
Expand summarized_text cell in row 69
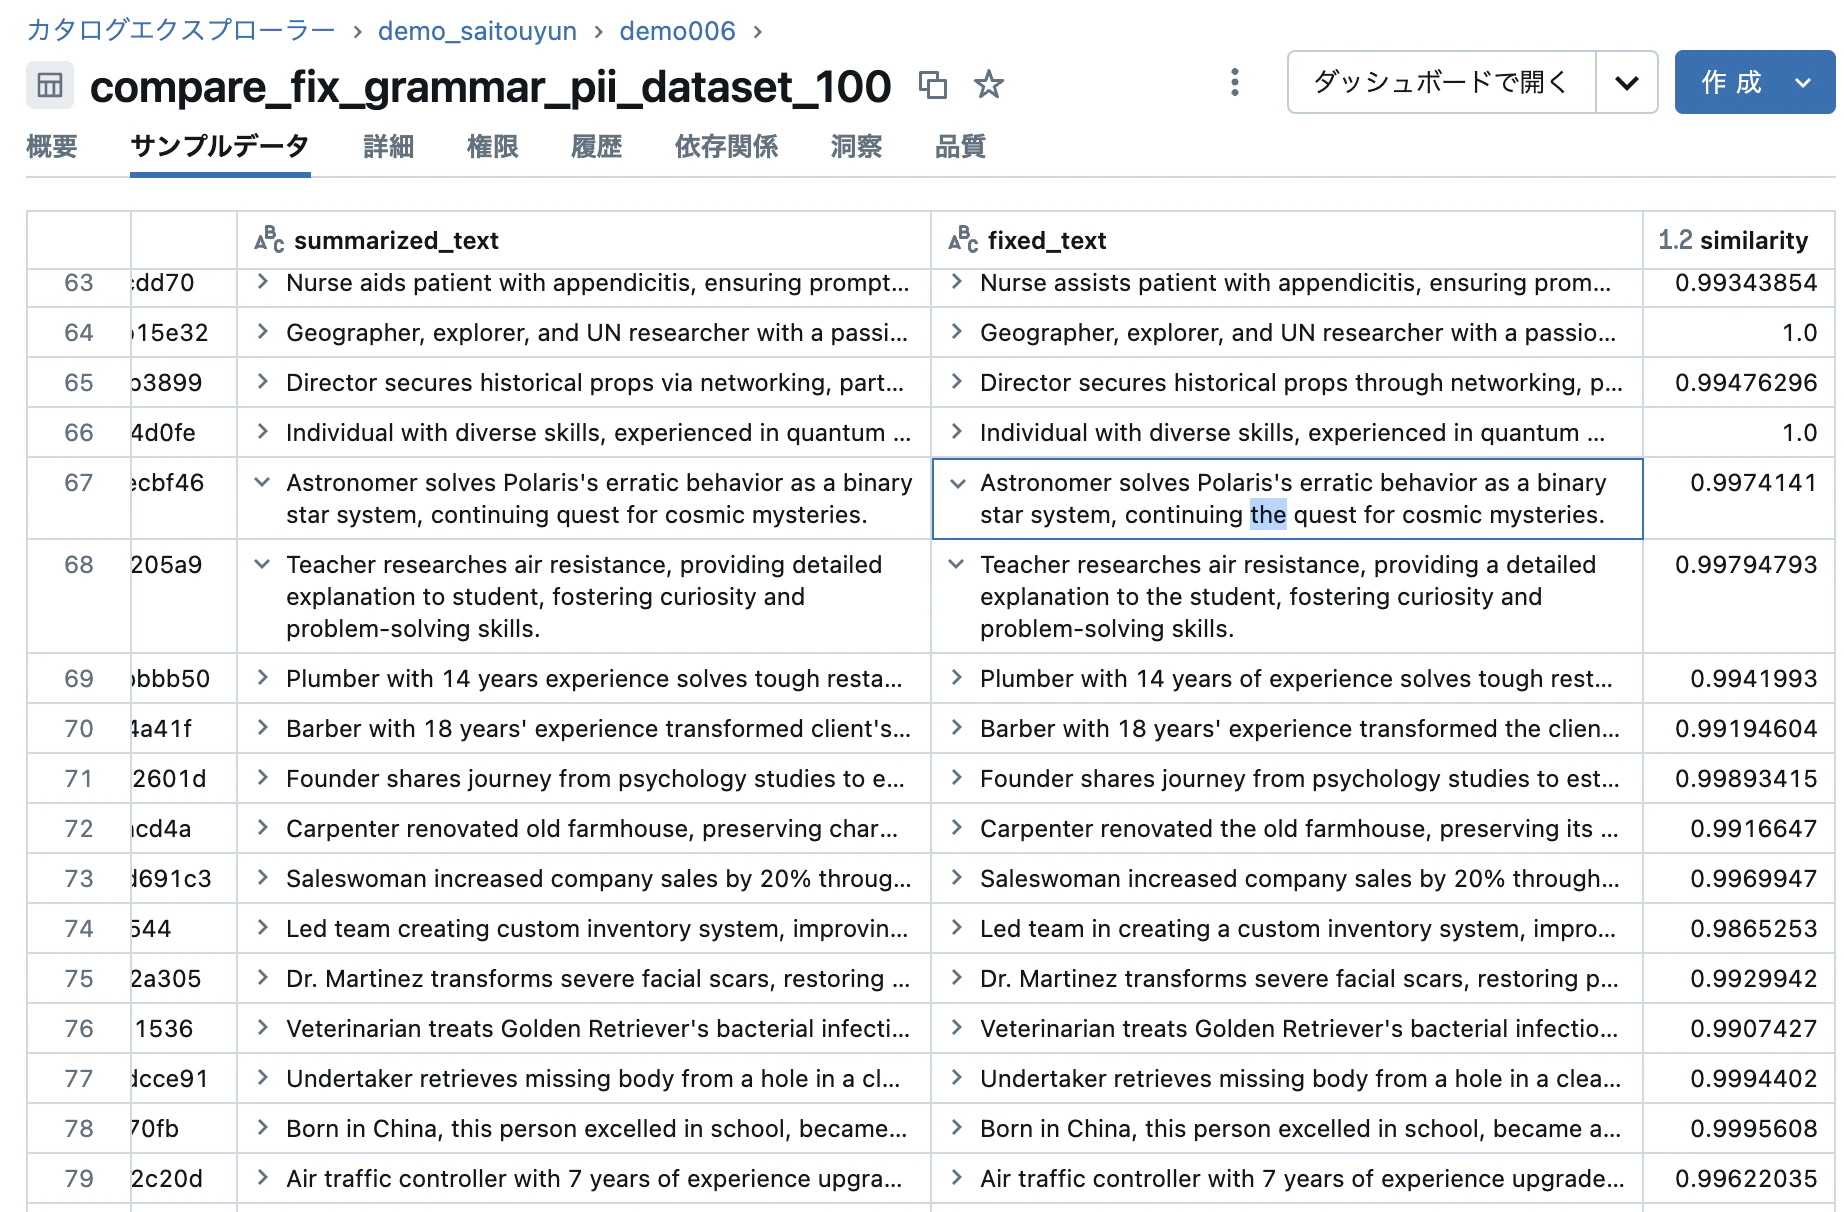(x=262, y=678)
